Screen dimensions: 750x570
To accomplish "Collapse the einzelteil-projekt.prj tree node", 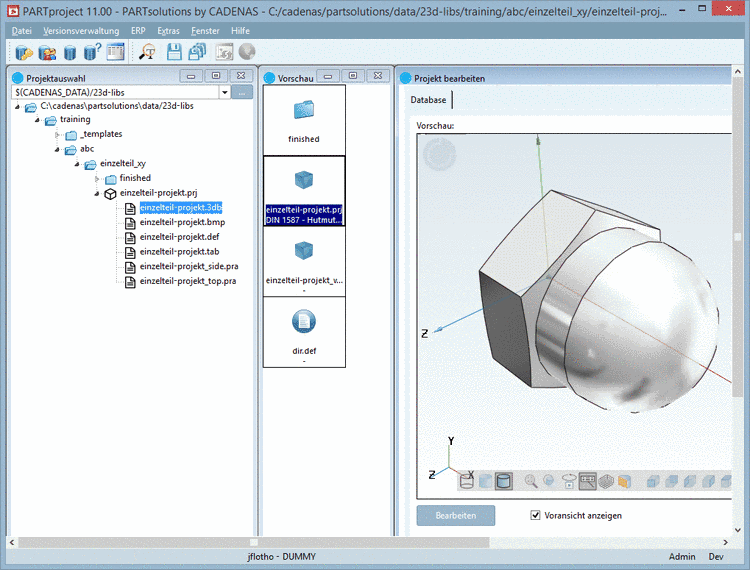I will tap(96, 193).
